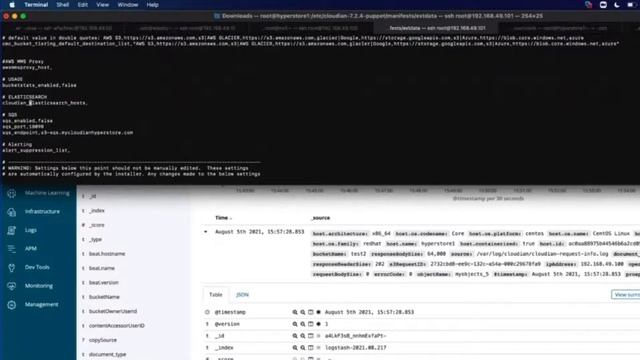
Task: Click the cloudian_elasticsearch_hosts line in terminal
Action: [45, 103]
